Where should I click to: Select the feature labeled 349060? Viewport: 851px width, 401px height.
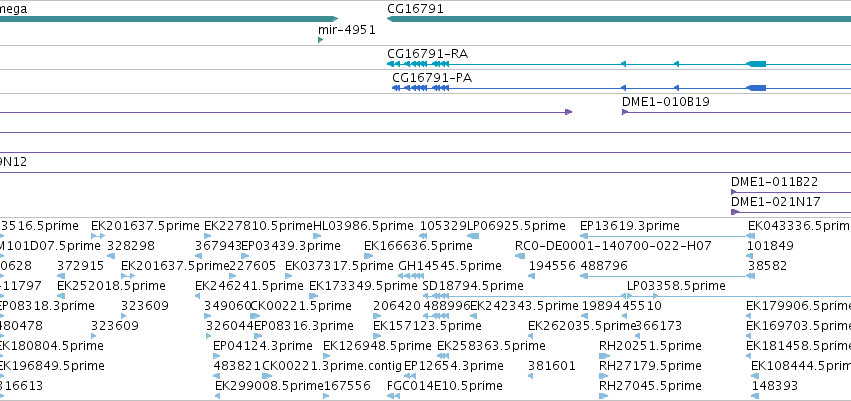pos(227,305)
